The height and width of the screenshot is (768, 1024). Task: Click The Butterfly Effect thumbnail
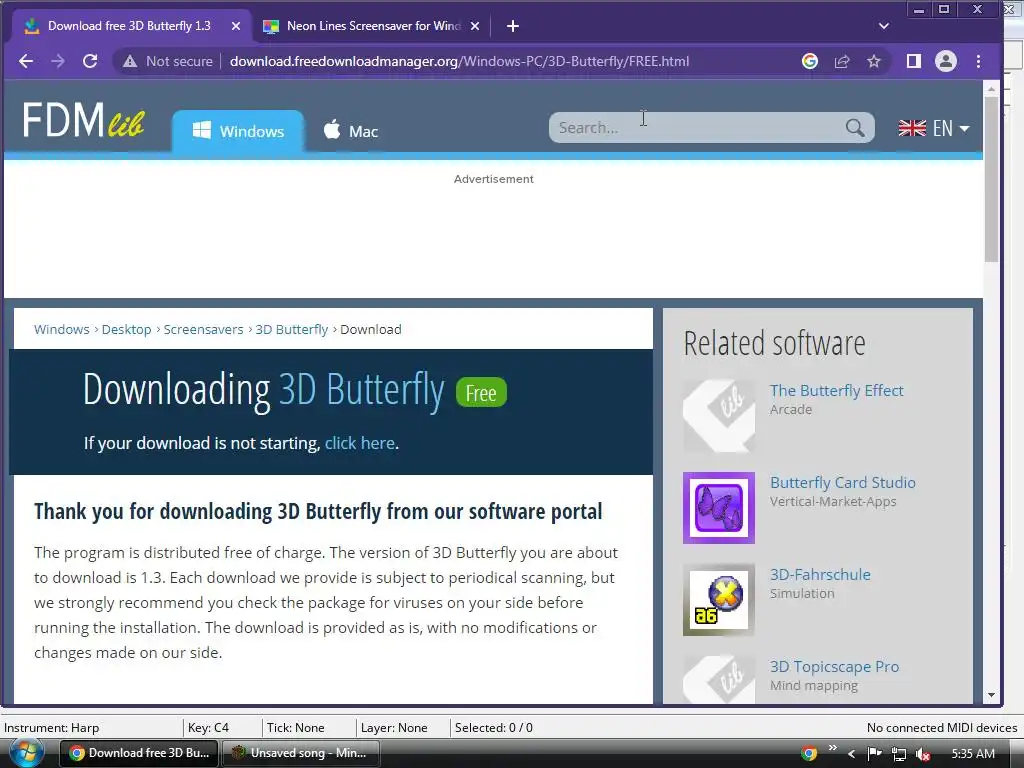(718, 416)
